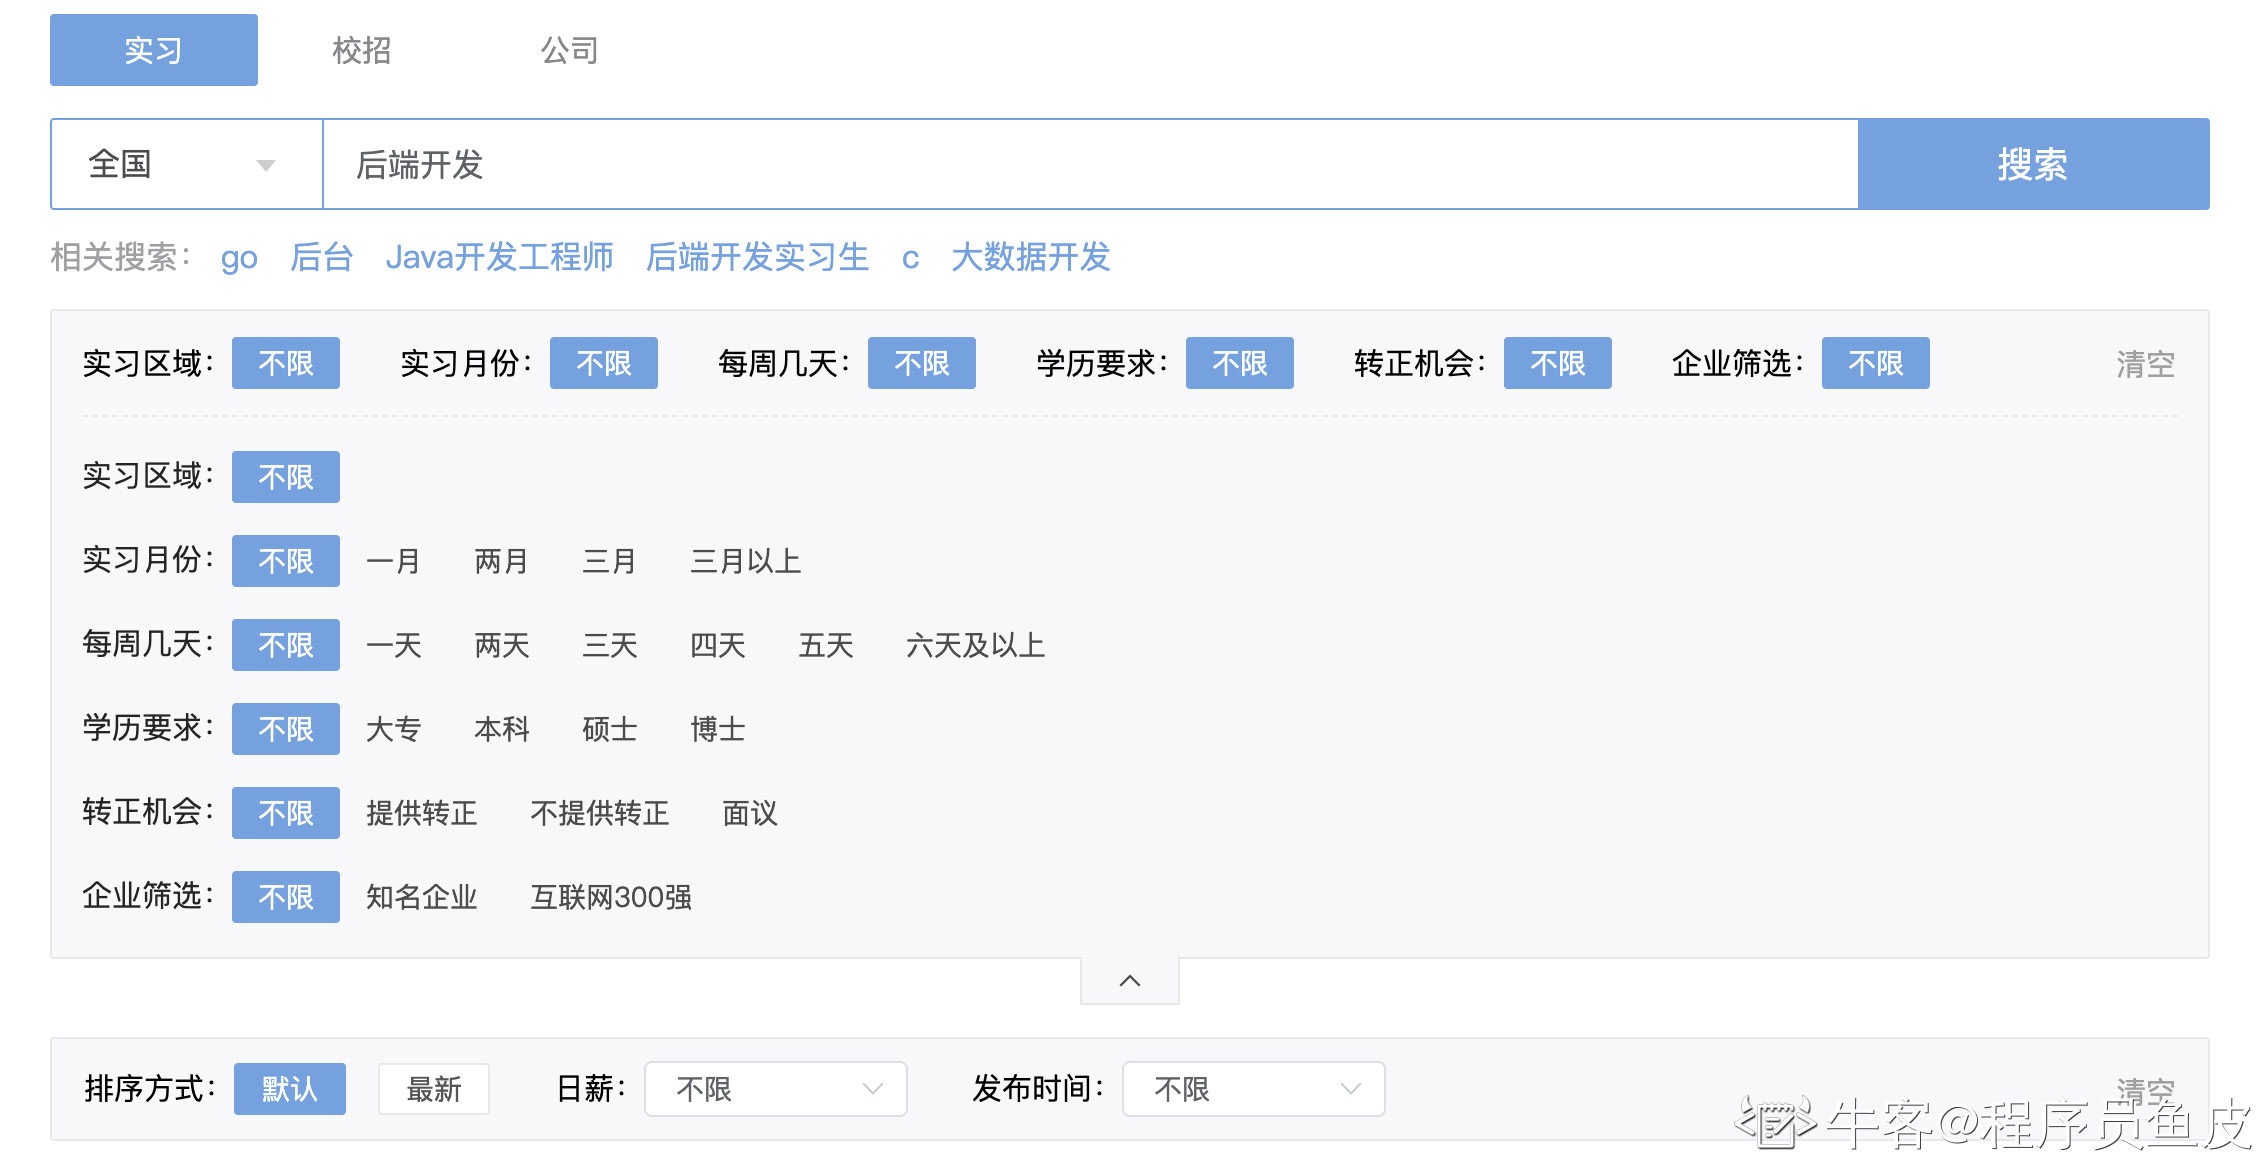Switch to the 公司 tab
2262x1160 pixels.
point(569,50)
